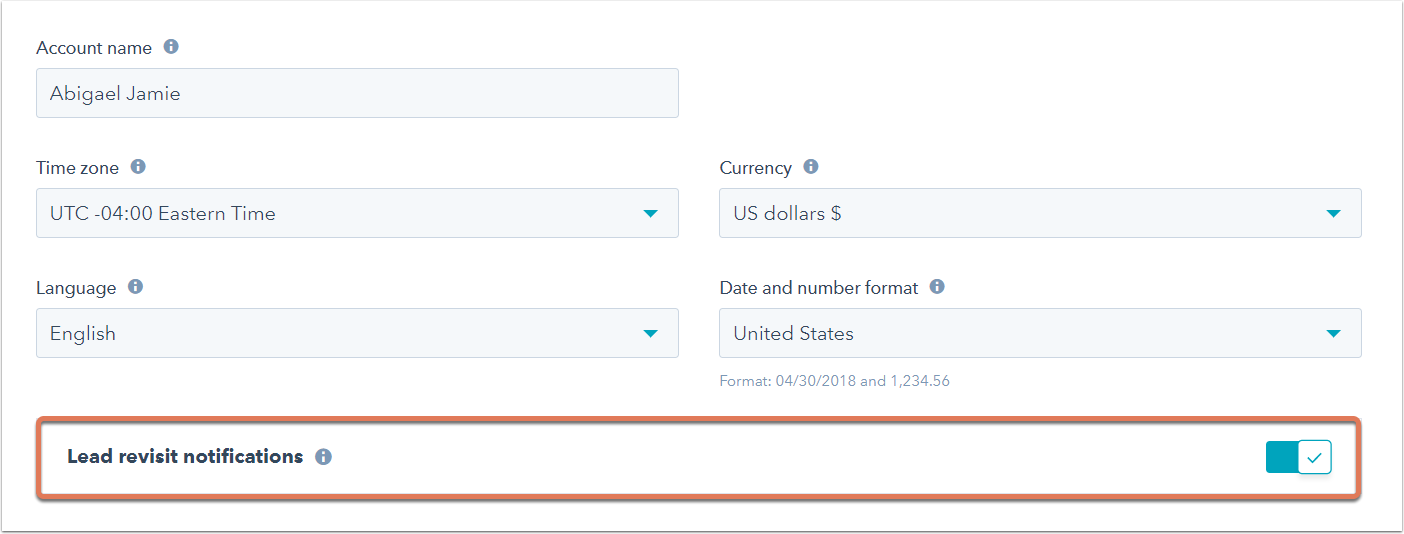The width and height of the screenshot is (1404, 534).
Task: Click the format example text under date format
Action: [834, 381]
